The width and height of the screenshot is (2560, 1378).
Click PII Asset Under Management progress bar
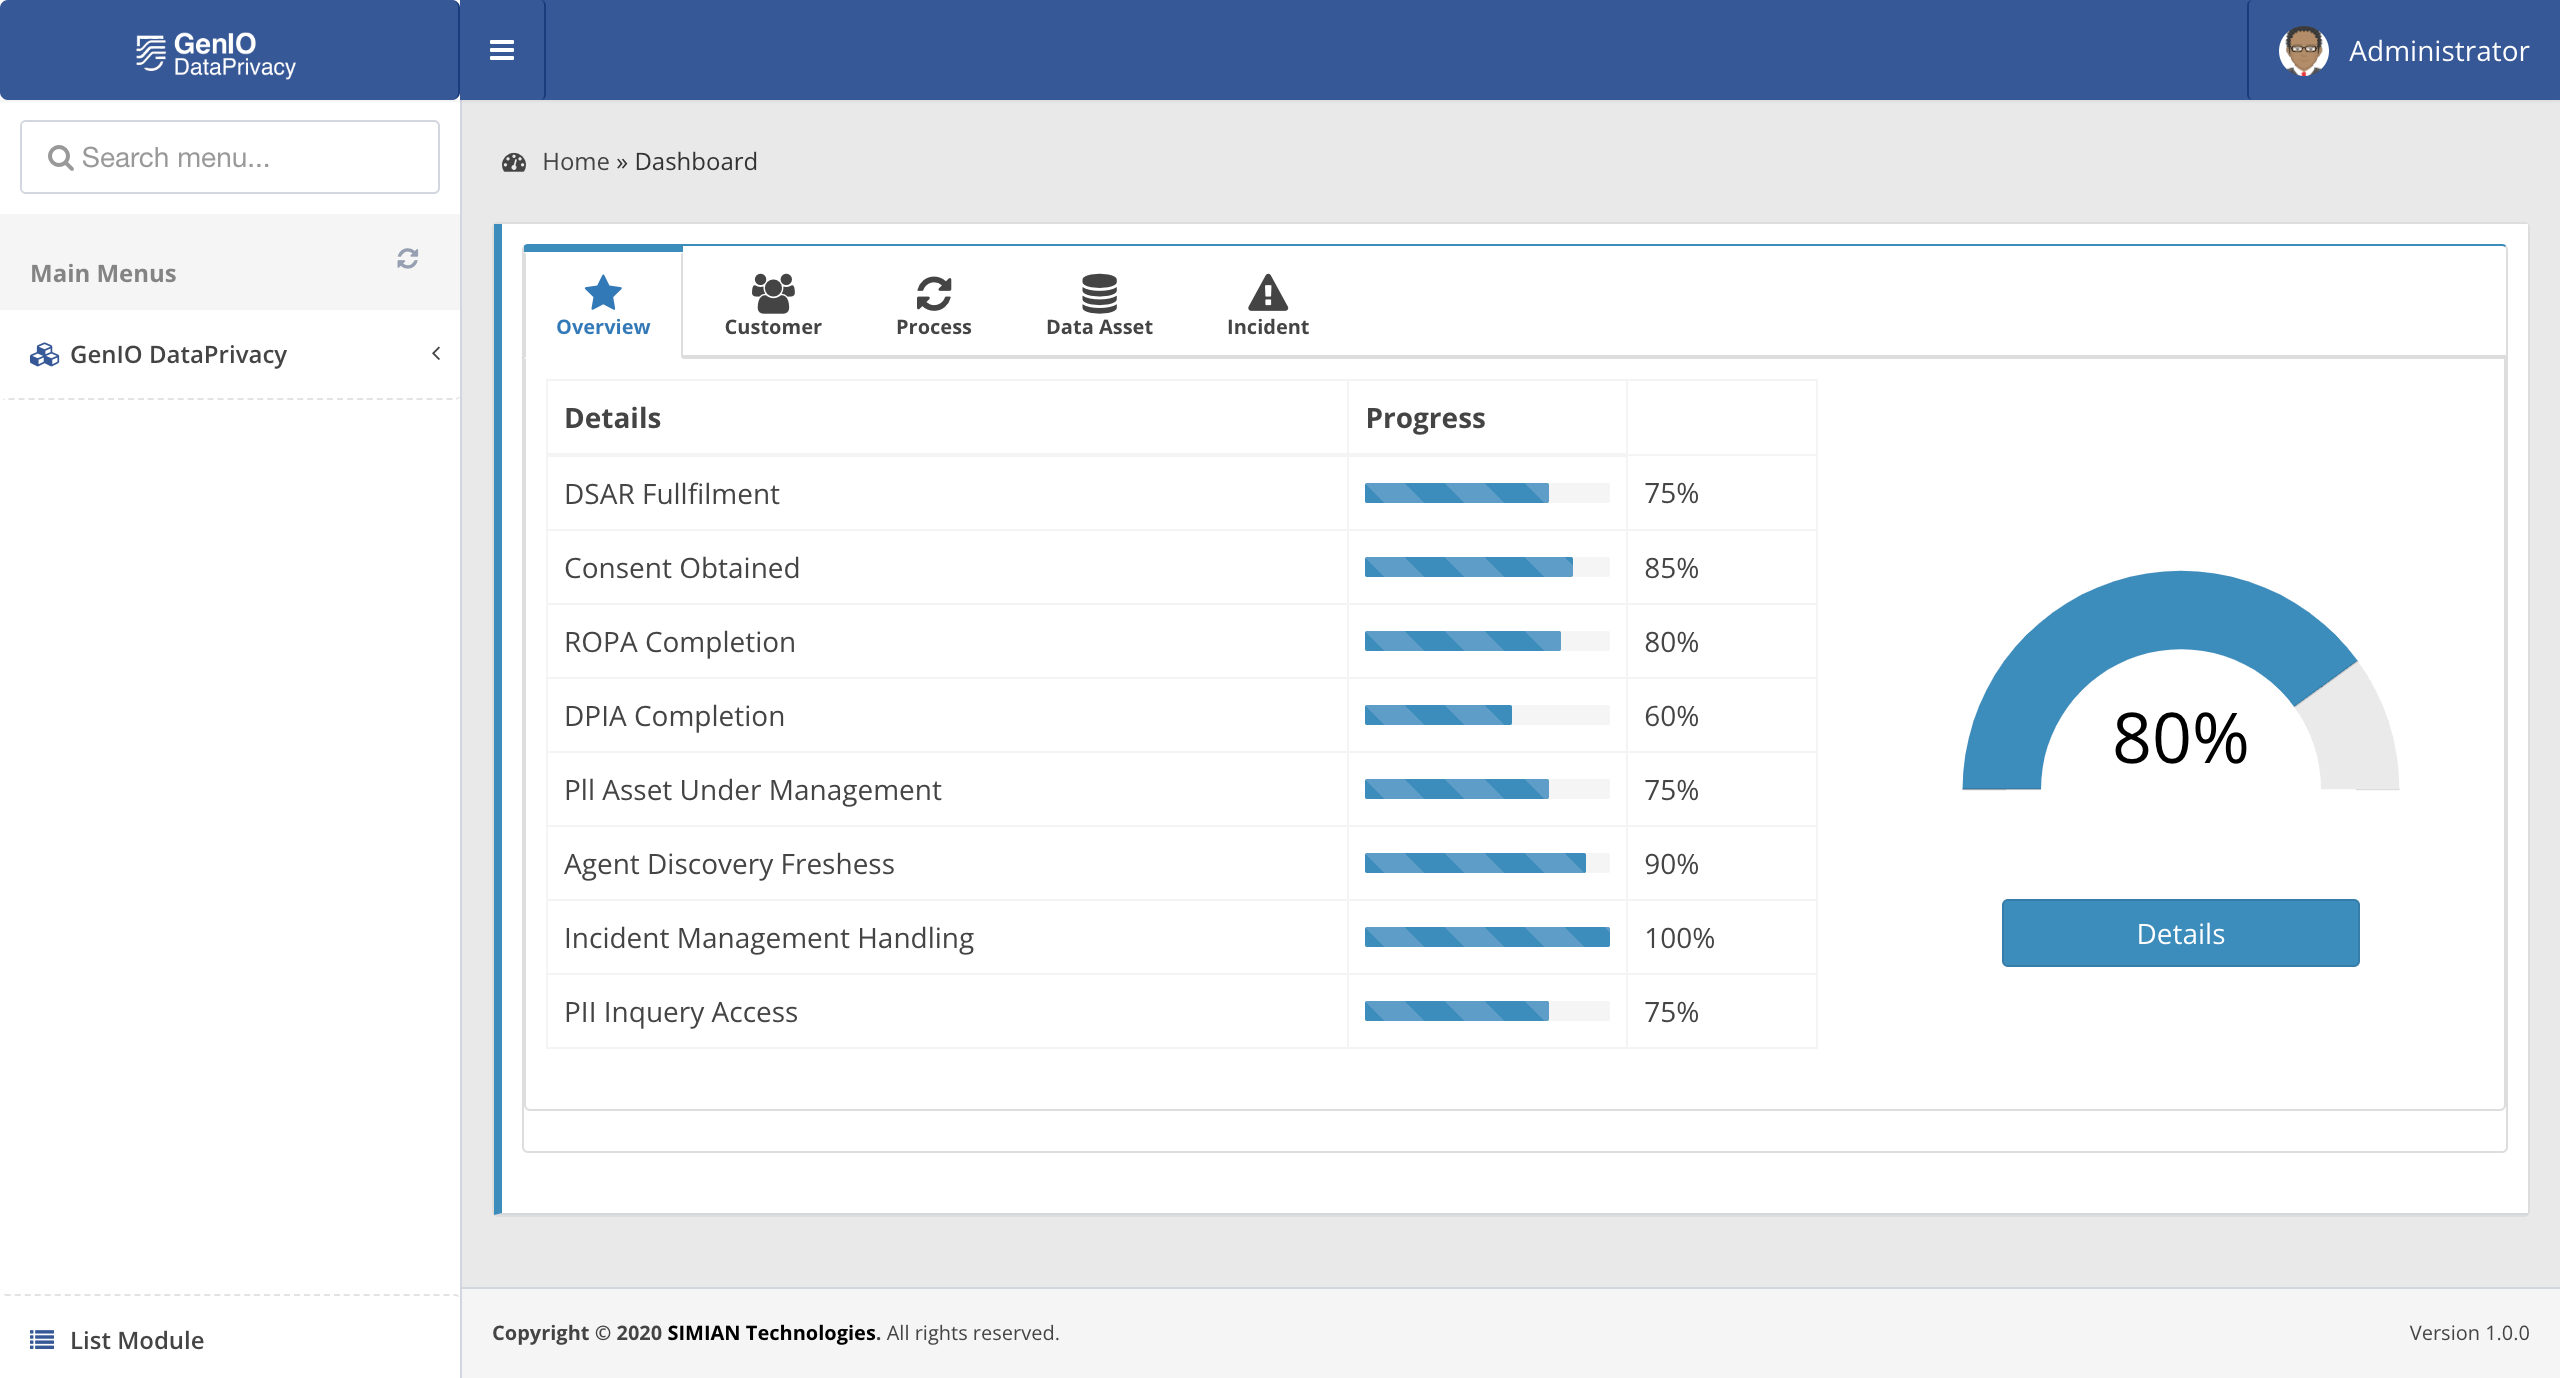tap(1487, 789)
